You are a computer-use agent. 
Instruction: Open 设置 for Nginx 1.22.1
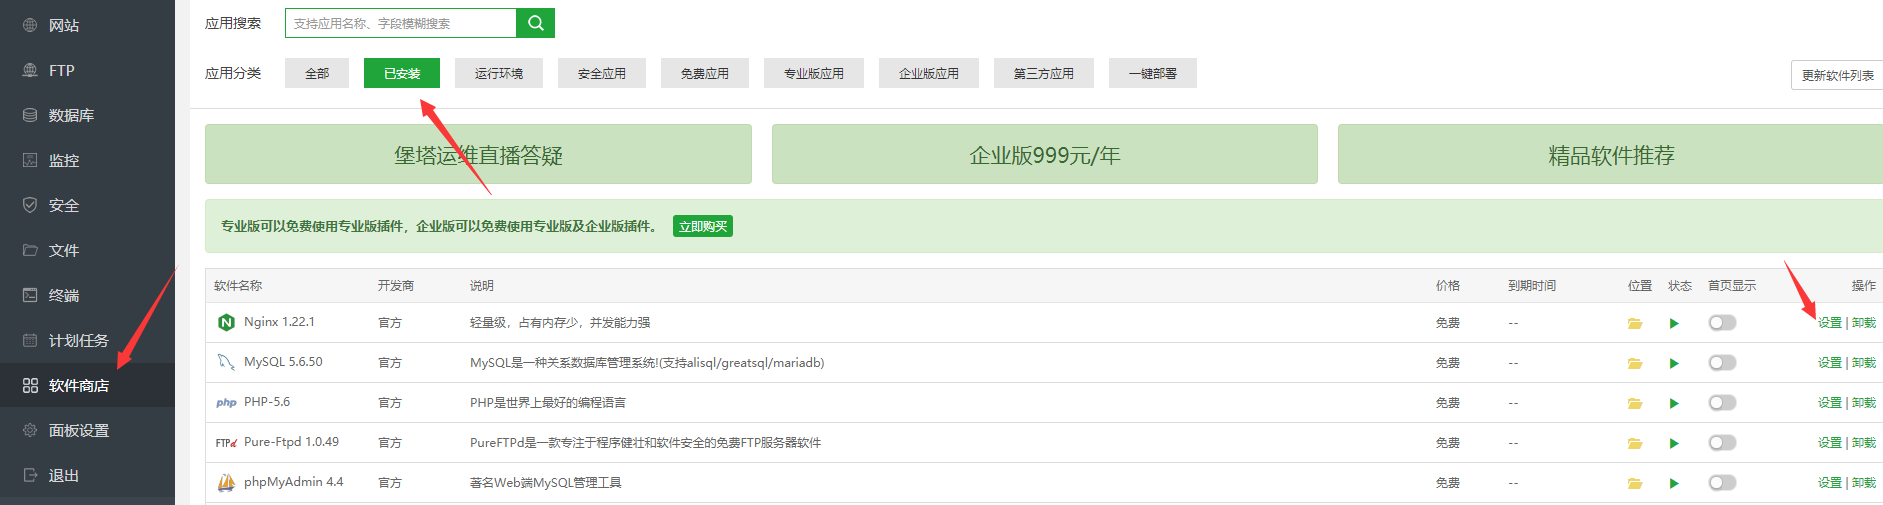point(1829,322)
